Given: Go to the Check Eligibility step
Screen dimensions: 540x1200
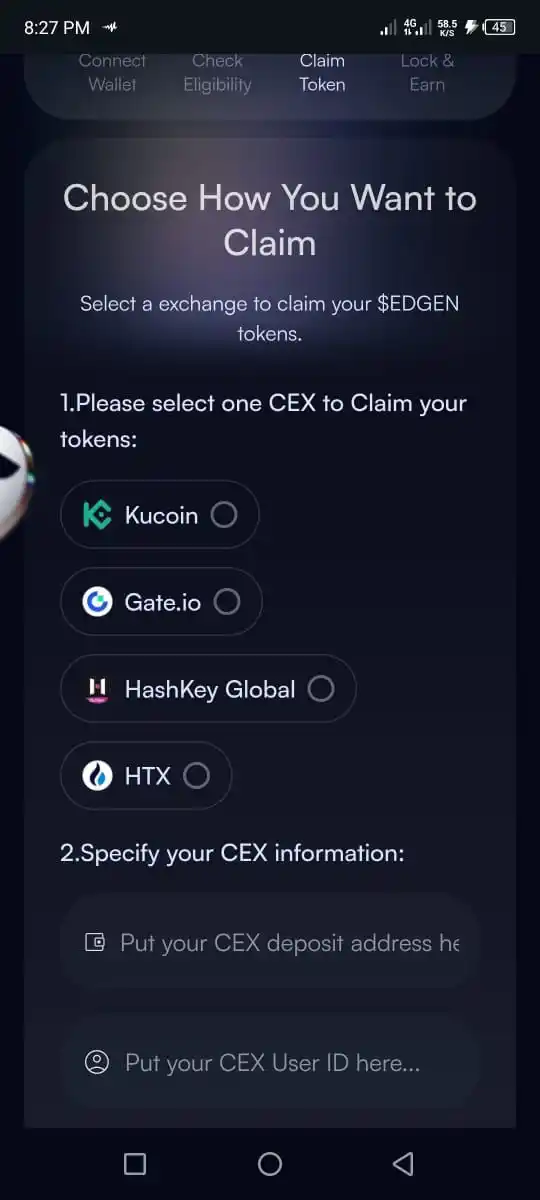Looking at the screenshot, I should click(217, 72).
